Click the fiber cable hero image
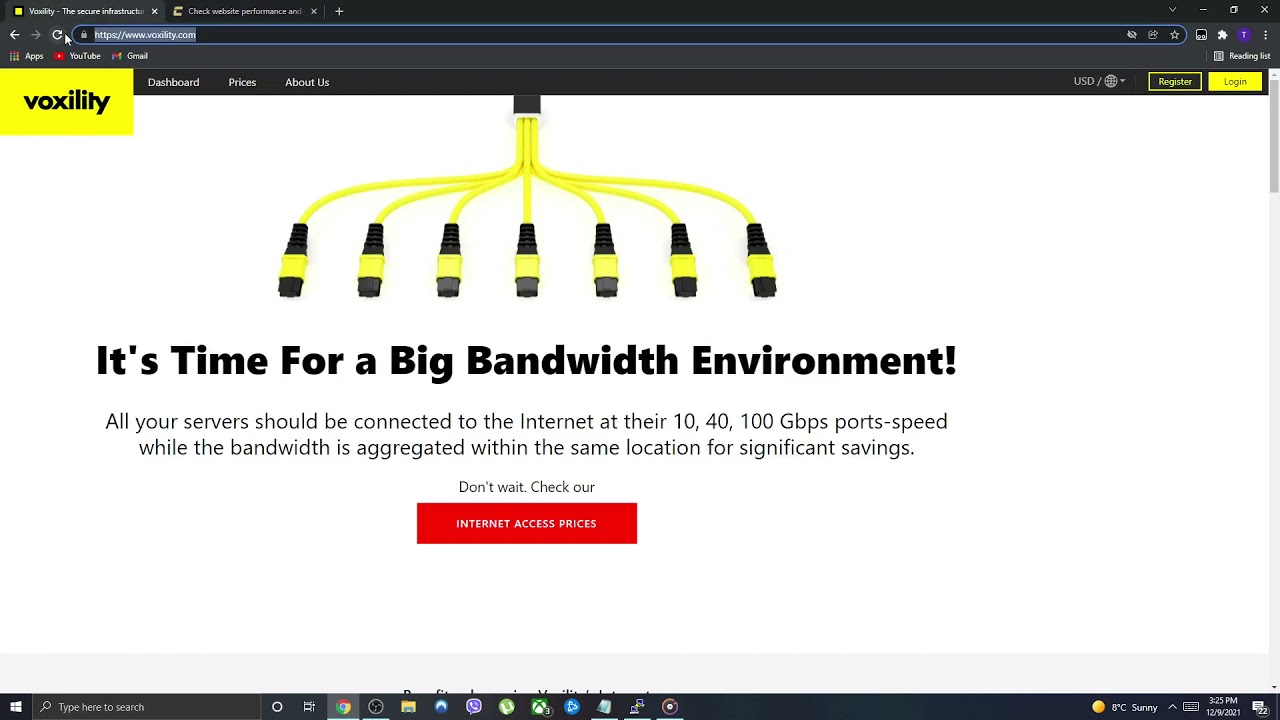Screen dimensions: 1280x720 (527, 198)
